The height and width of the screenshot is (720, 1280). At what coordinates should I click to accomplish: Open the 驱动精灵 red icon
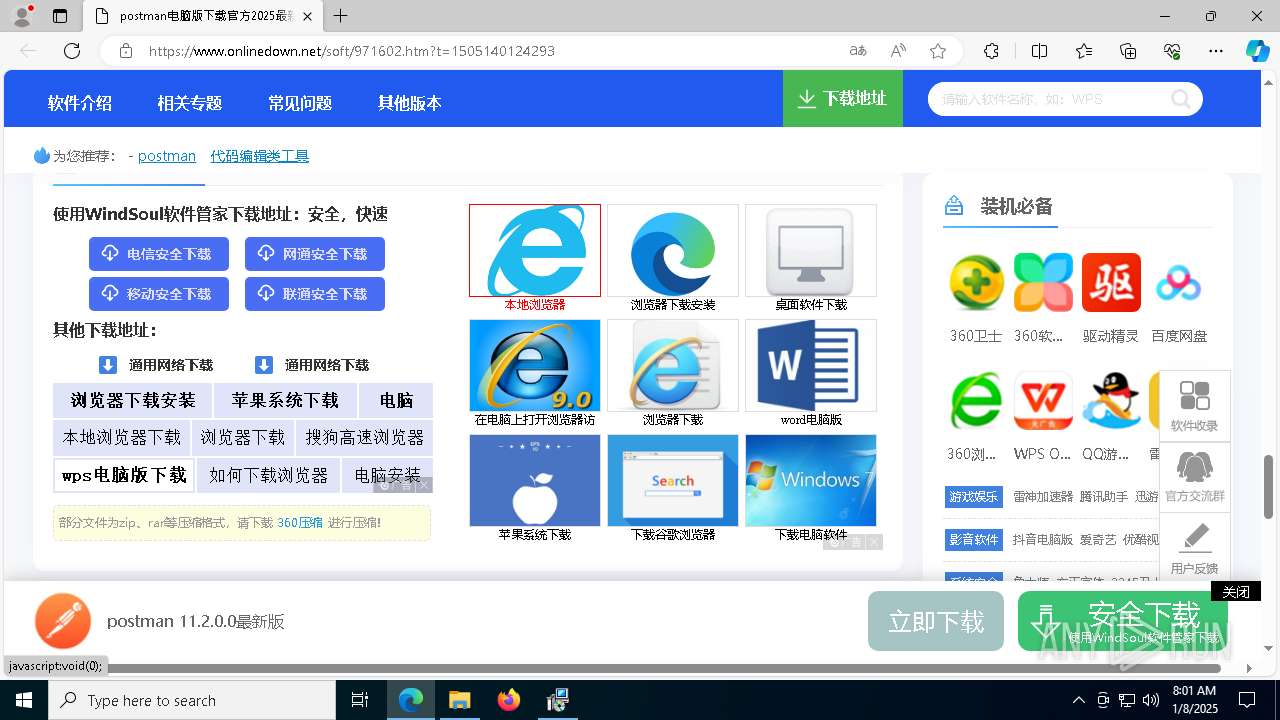[1111, 283]
